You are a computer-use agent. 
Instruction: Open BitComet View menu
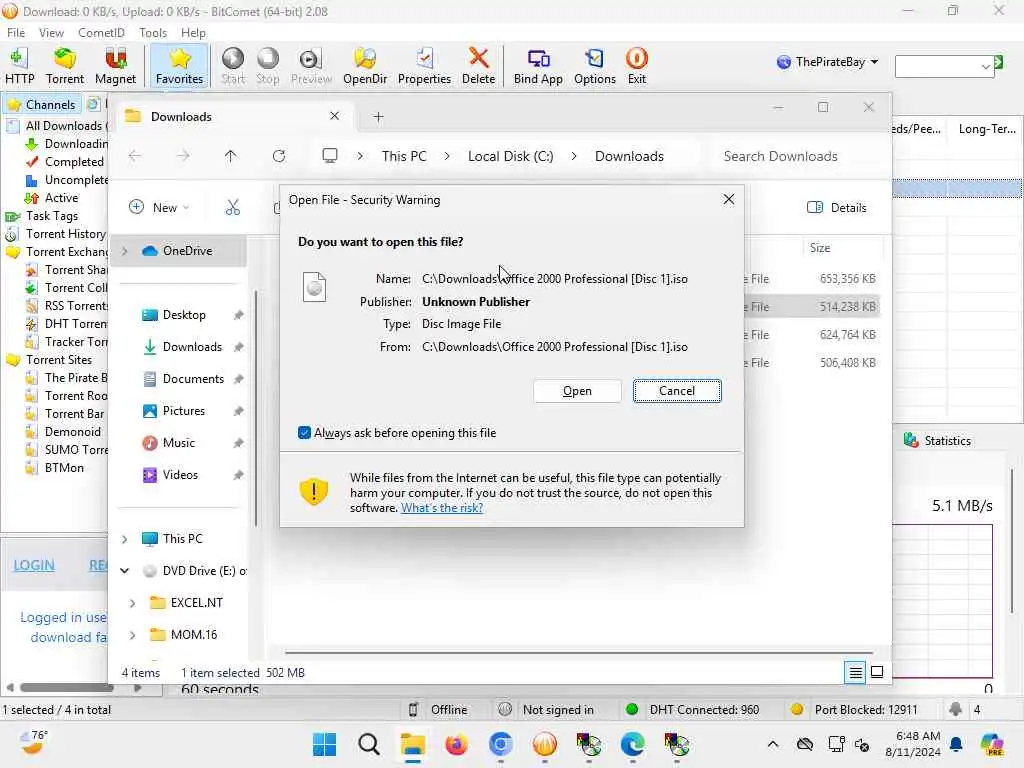click(51, 33)
